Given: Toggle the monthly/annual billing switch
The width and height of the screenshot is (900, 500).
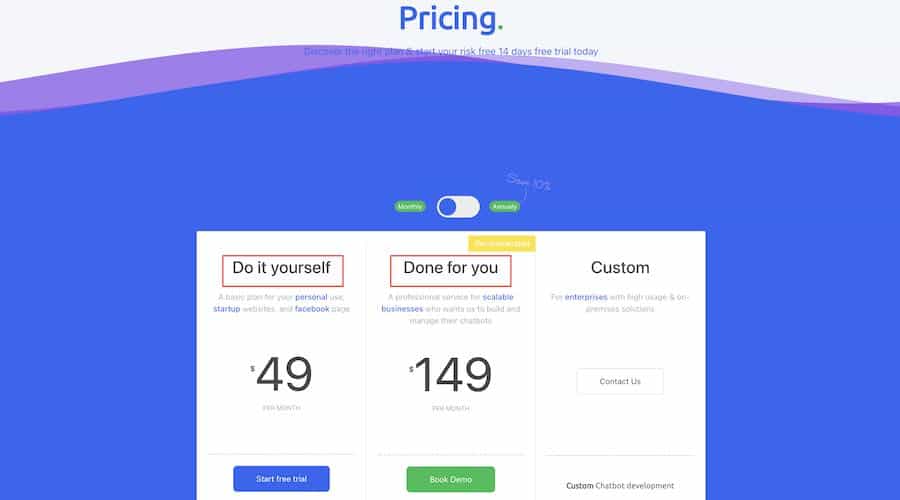Looking at the screenshot, I should [x=458, y=207].
